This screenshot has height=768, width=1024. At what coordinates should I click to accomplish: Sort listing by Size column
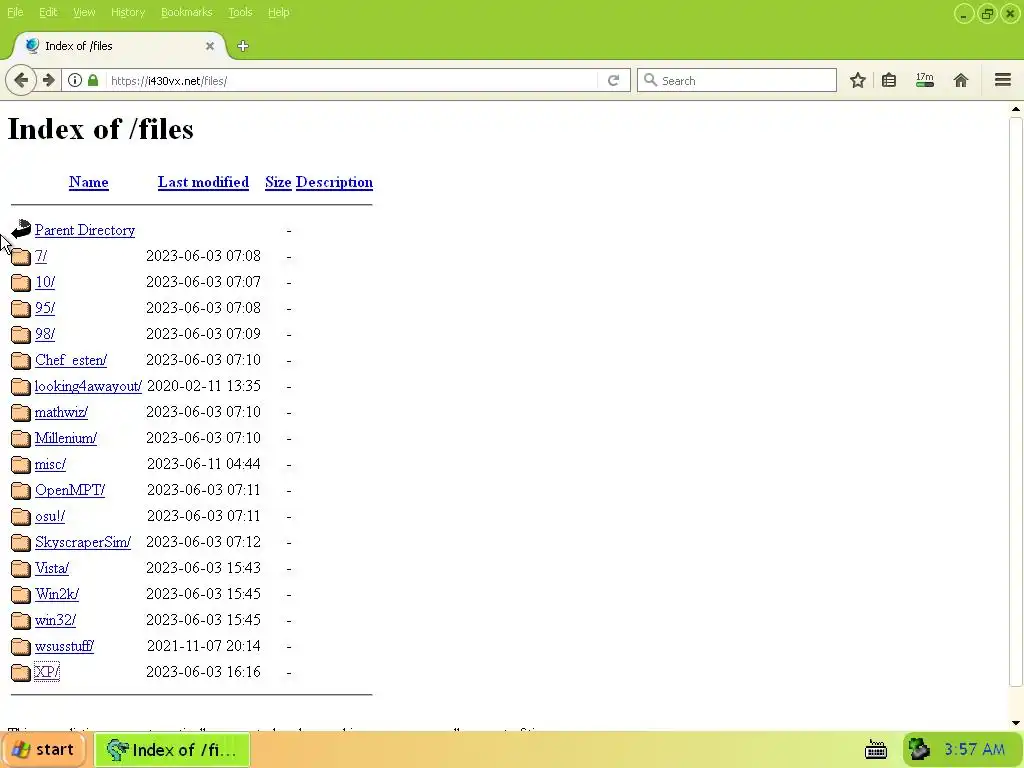(x=278, y=182)
